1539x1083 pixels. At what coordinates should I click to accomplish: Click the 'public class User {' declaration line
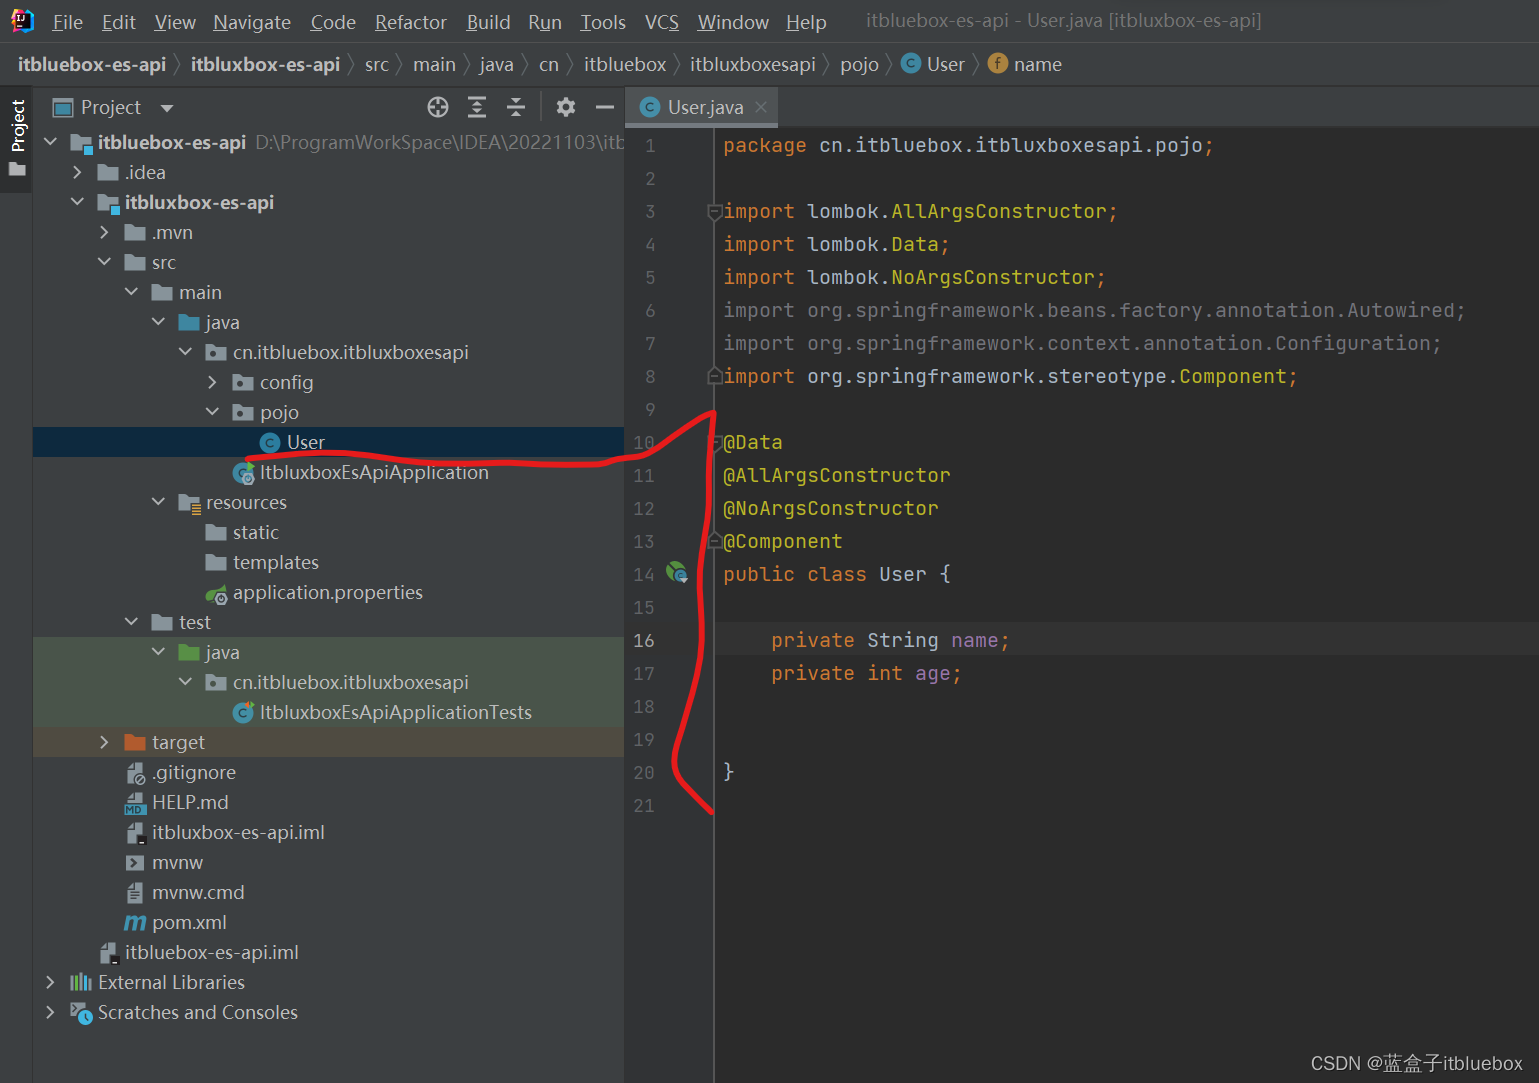[837, 574]
